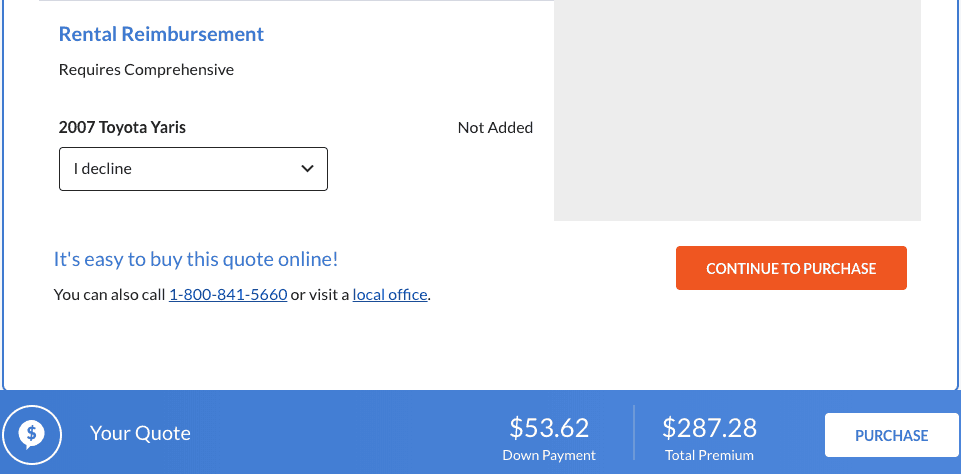Image resolution: width=961 pixels, height=474 pixels.
Task: Click the divider between payment amounts
Action: point(634,433)
